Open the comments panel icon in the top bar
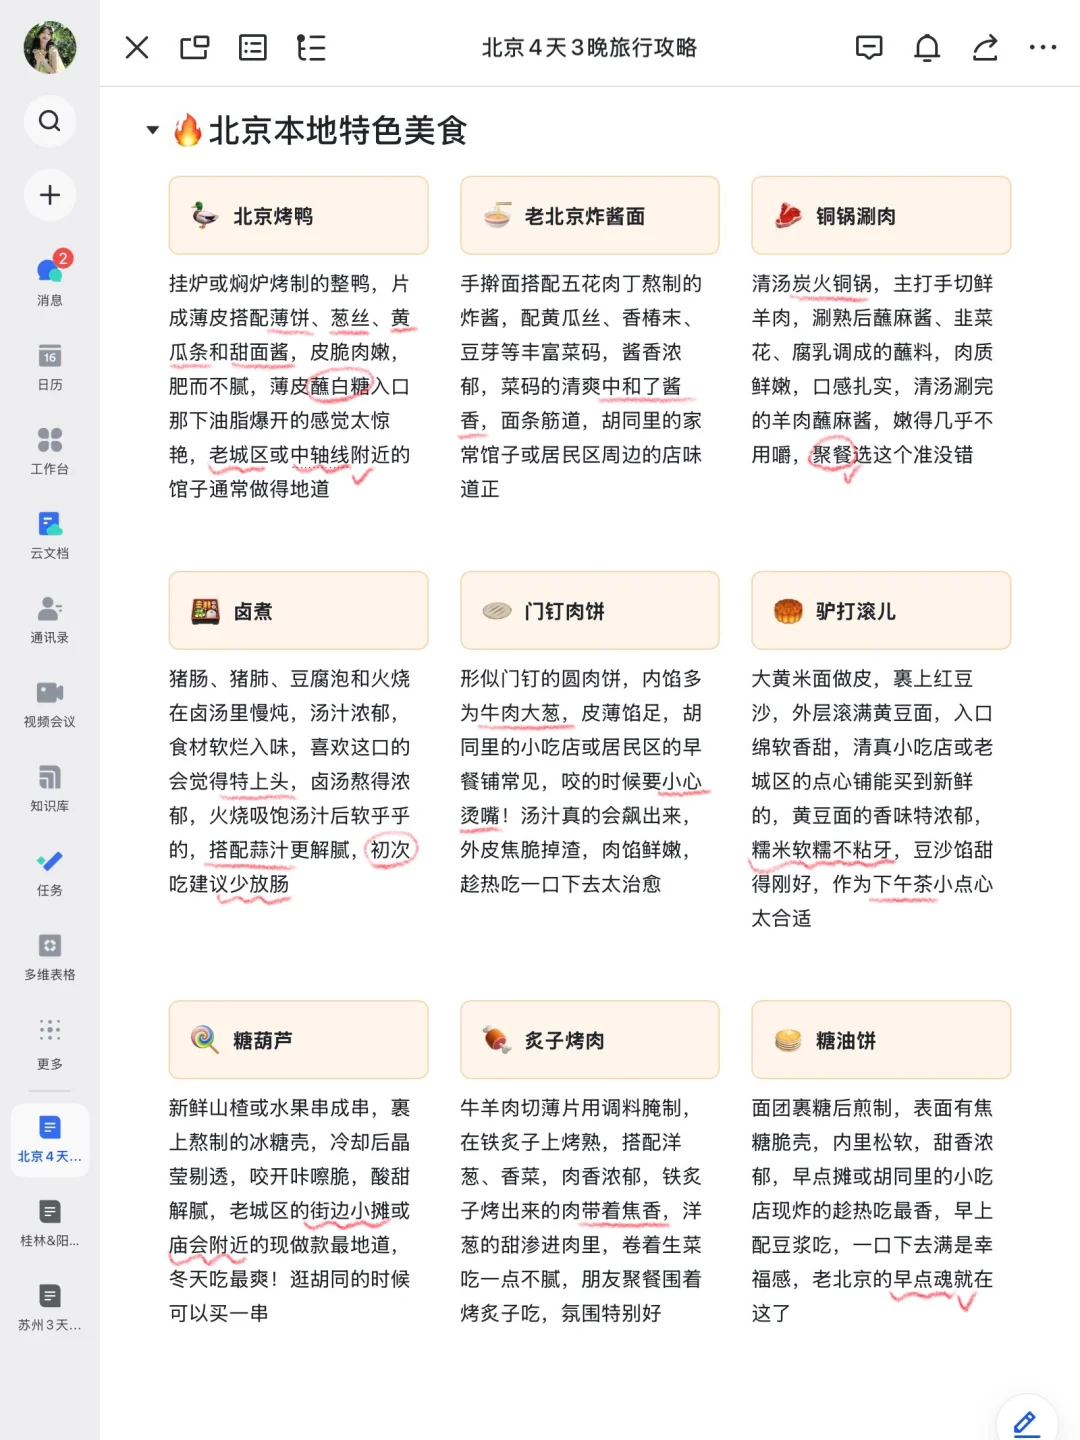The image size is (1080, 1440). pyautogui.click(x=869, y=47)
